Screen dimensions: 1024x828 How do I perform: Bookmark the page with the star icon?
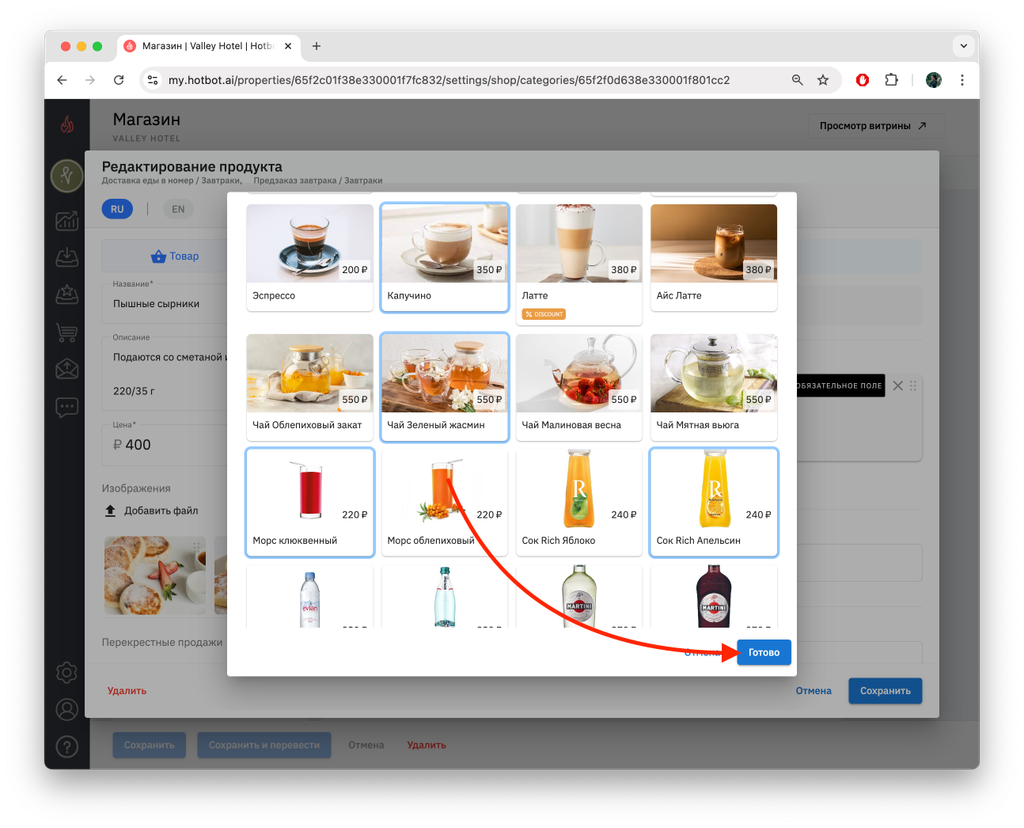click(823, 80)
